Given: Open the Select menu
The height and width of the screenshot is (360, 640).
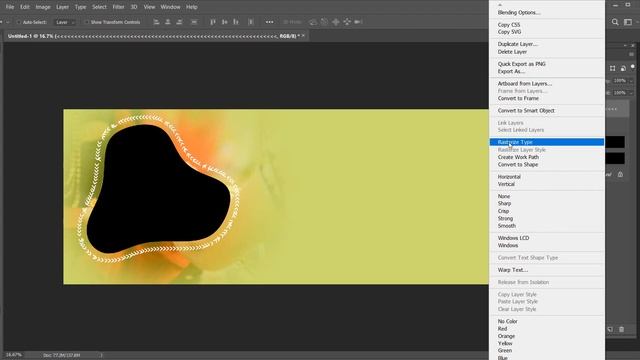Looking at the screenshot, I should pos(99,7).
